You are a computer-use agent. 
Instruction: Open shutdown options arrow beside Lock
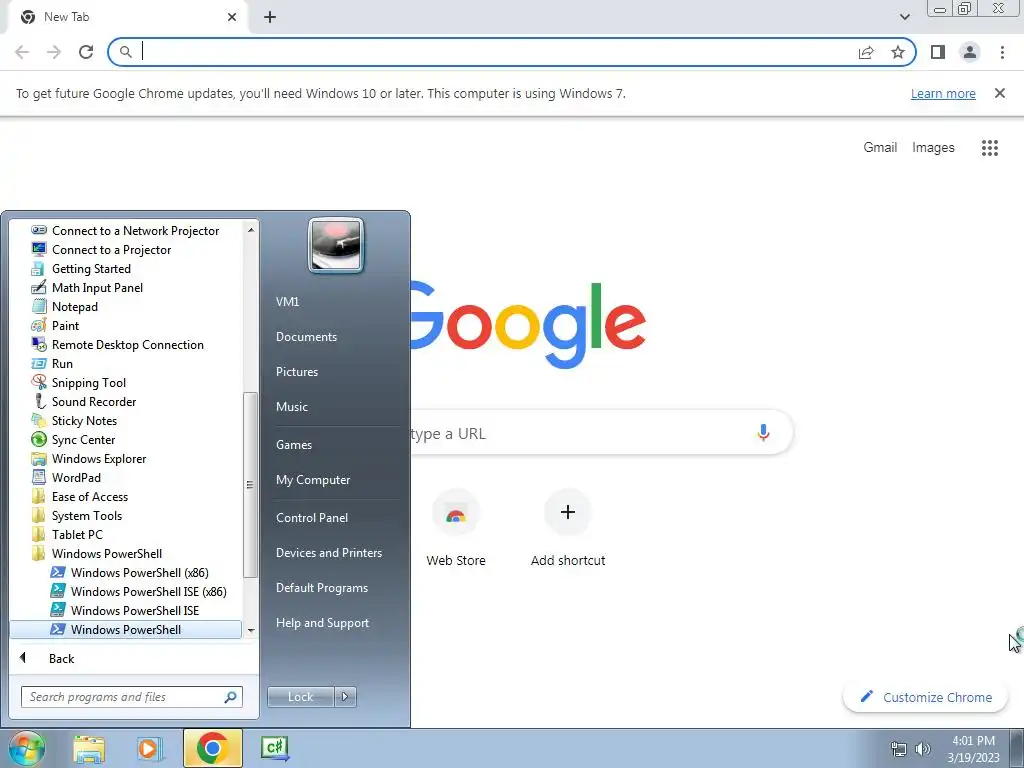tap(345, 697)
